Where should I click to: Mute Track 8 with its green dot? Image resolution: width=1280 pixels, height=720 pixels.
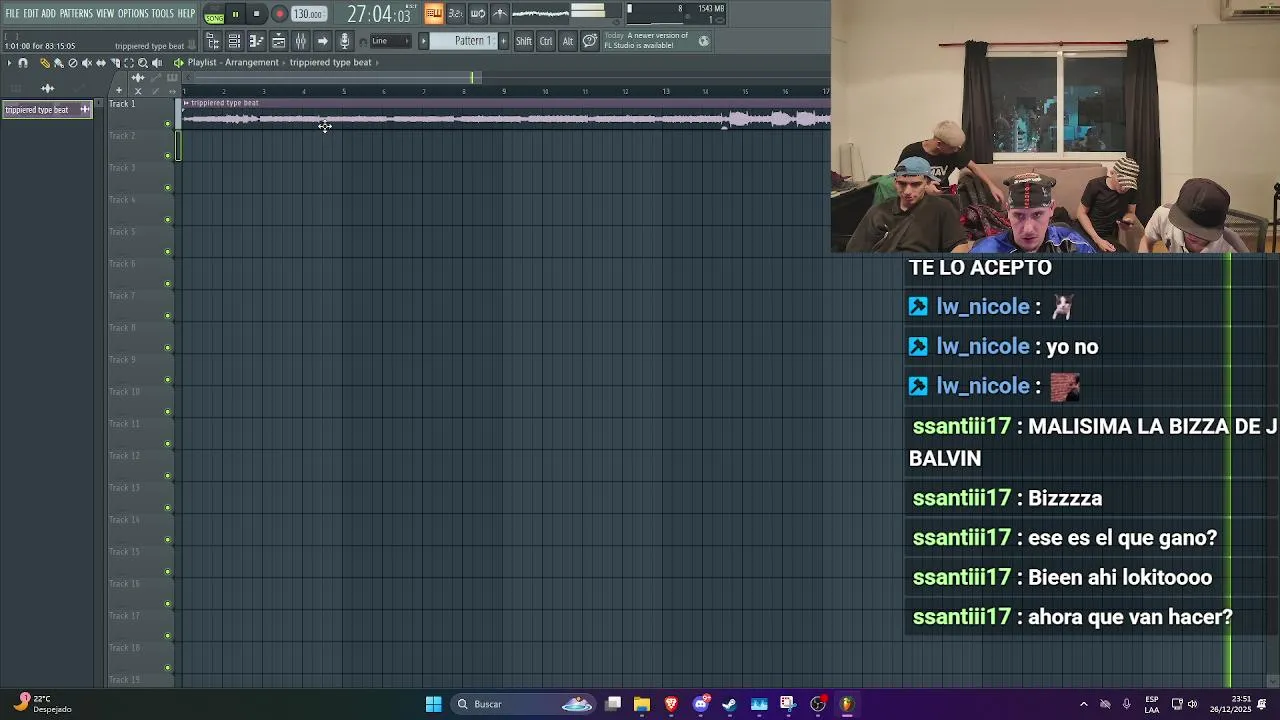pos(168,348)
